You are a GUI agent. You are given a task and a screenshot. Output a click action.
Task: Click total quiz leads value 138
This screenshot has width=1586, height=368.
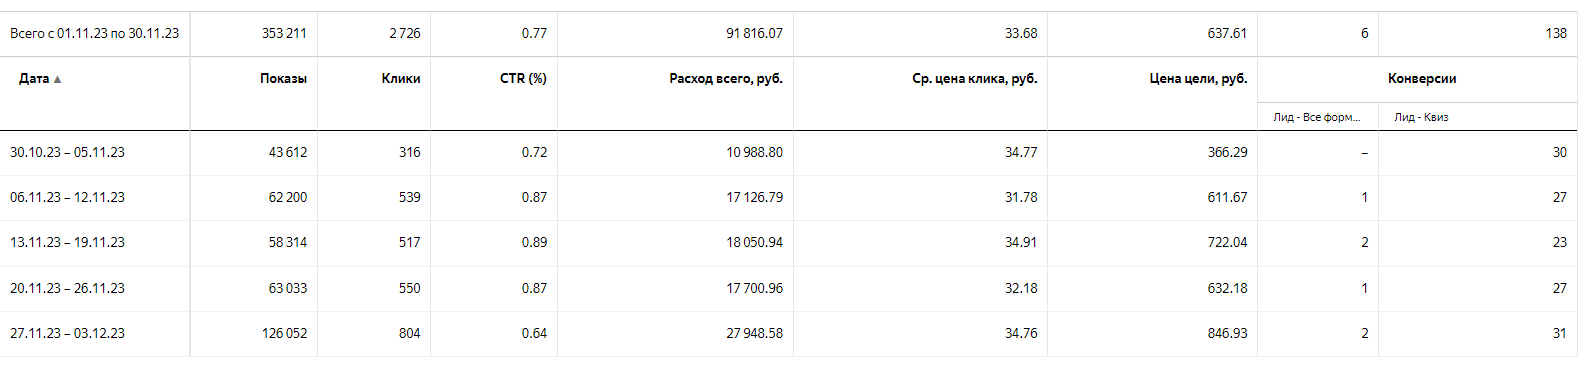(1555, 33)
